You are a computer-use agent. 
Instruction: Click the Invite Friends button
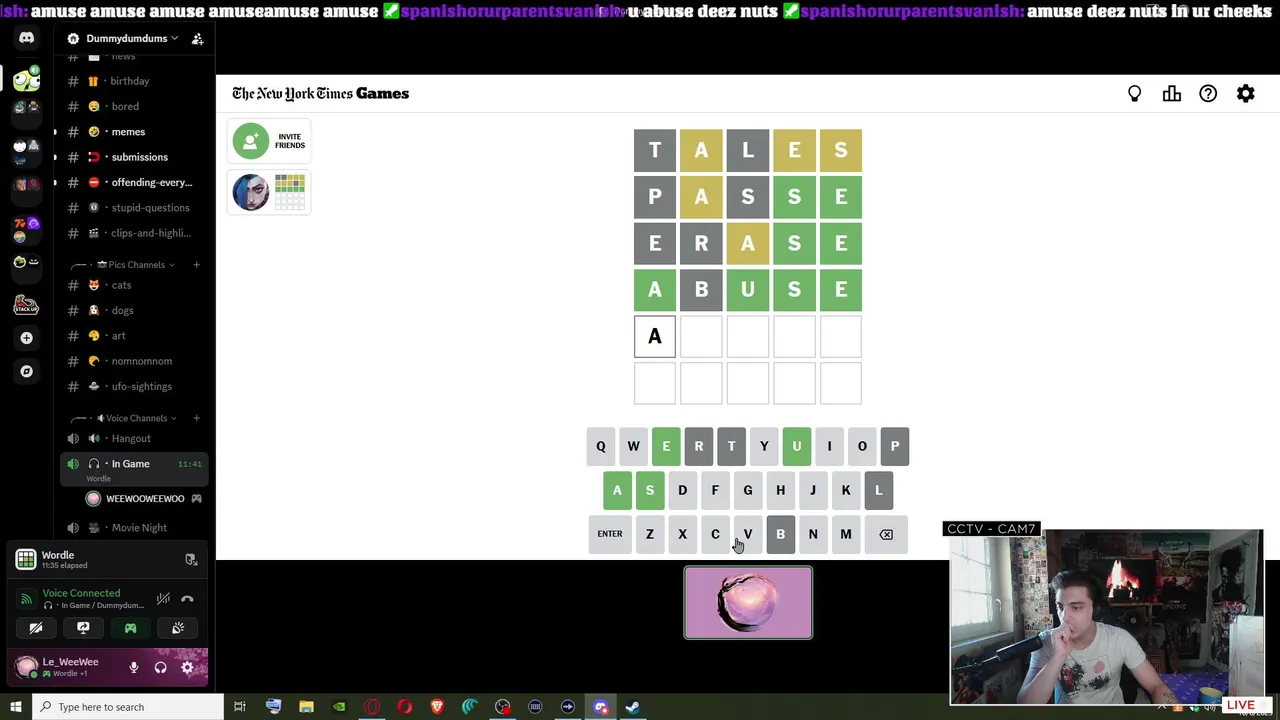269,141
